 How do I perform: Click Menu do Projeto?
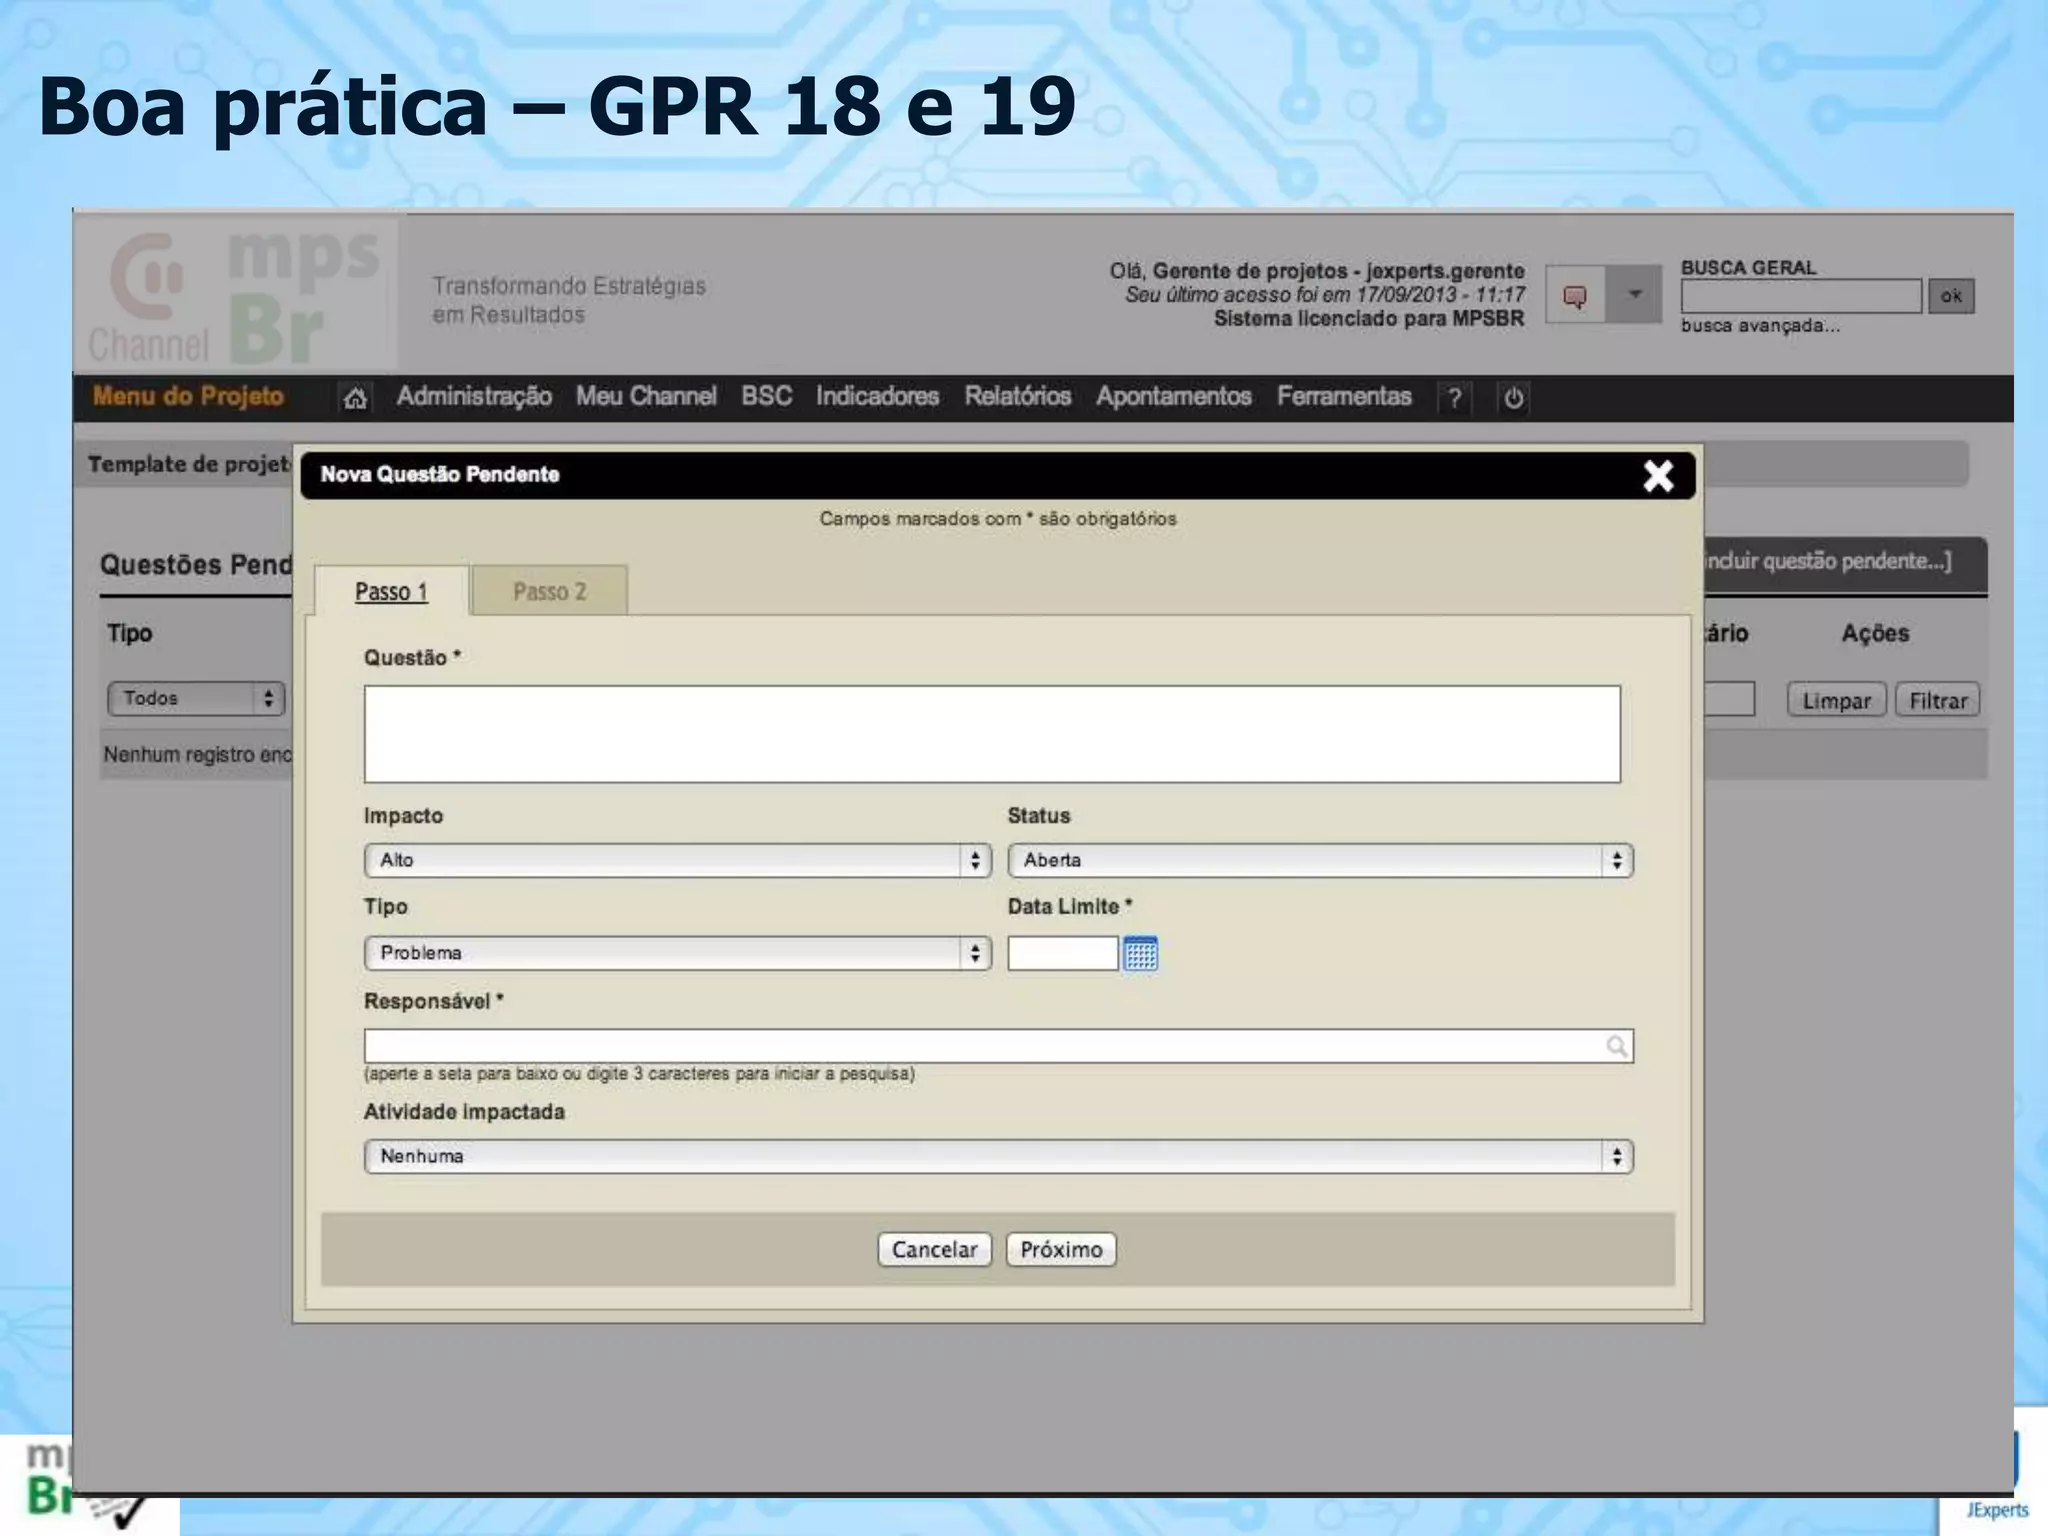(x=188, y=397)
